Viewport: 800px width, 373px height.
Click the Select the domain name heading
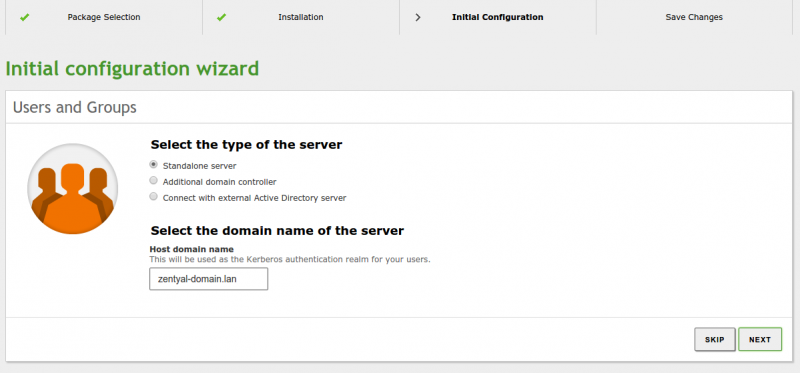[x=277, y=231]
